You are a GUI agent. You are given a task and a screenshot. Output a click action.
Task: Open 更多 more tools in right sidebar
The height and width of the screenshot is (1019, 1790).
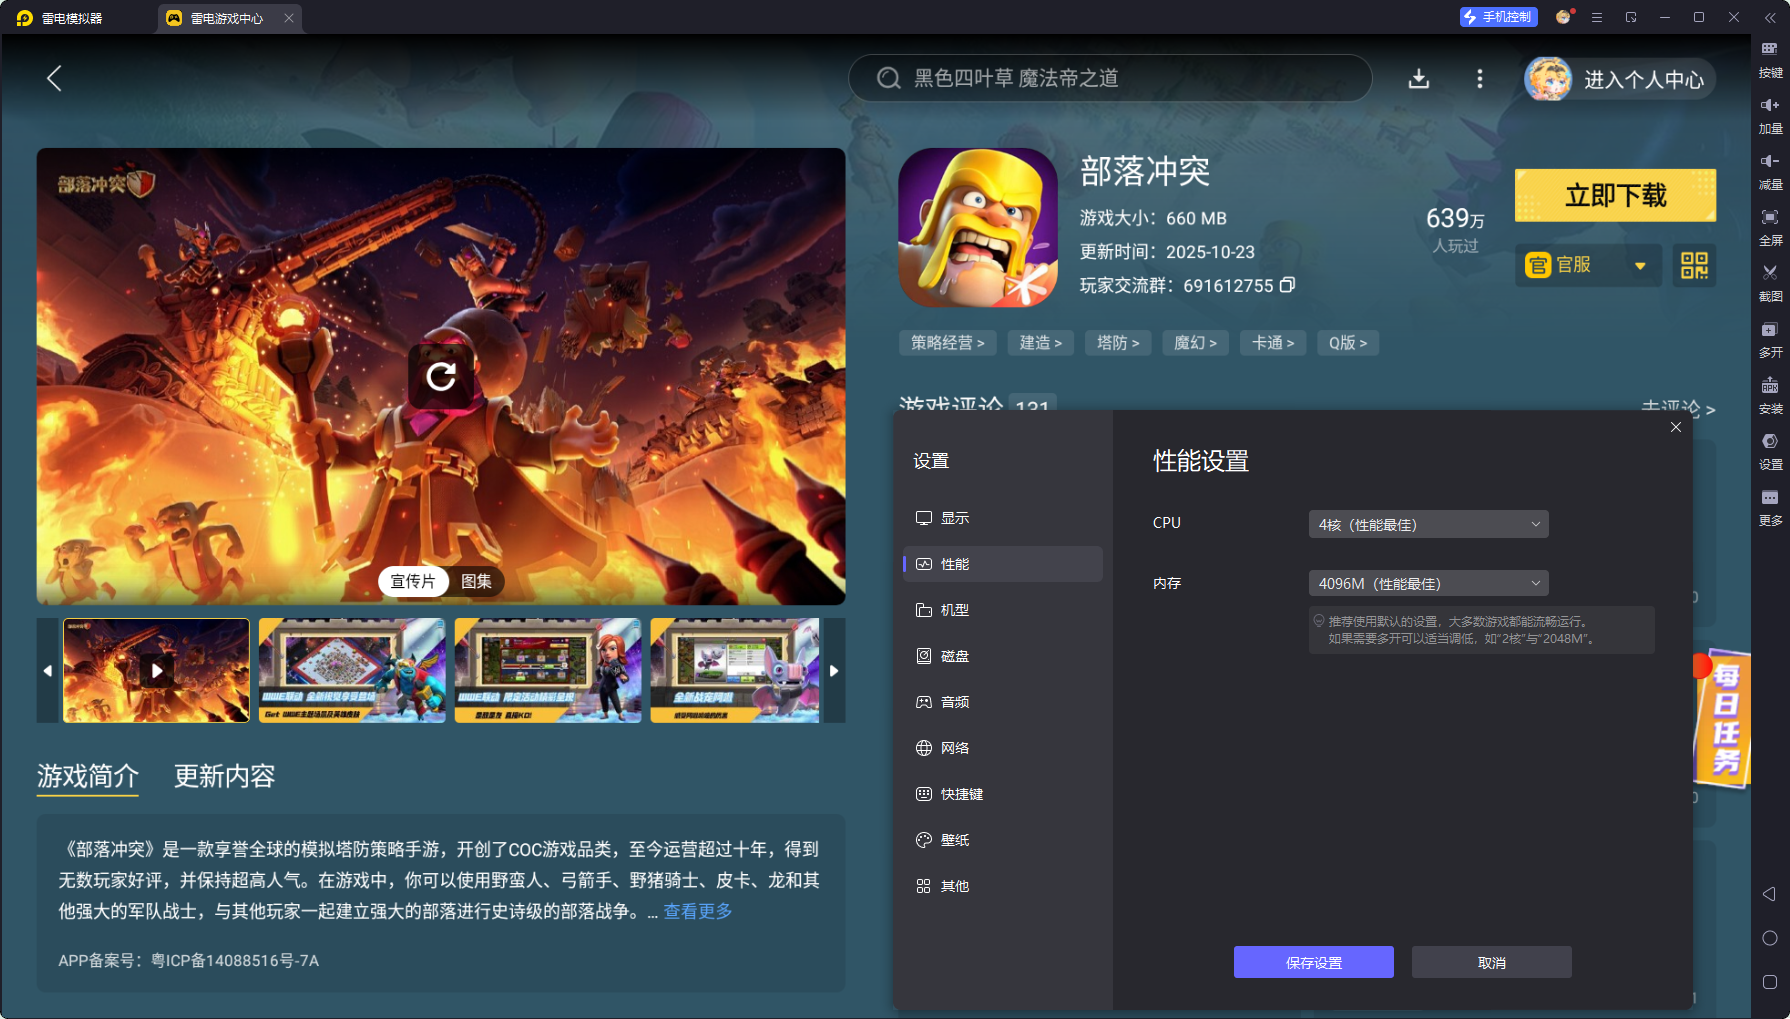1770,508
